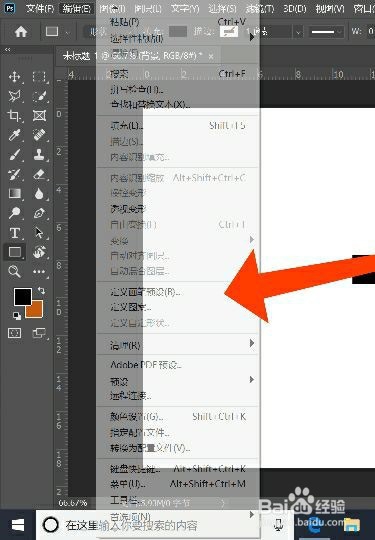Image resolution: width=375 pixels, height=540 pixels.
Task: Select the Clone Stamp tool
Action: (x=39, y=154)
